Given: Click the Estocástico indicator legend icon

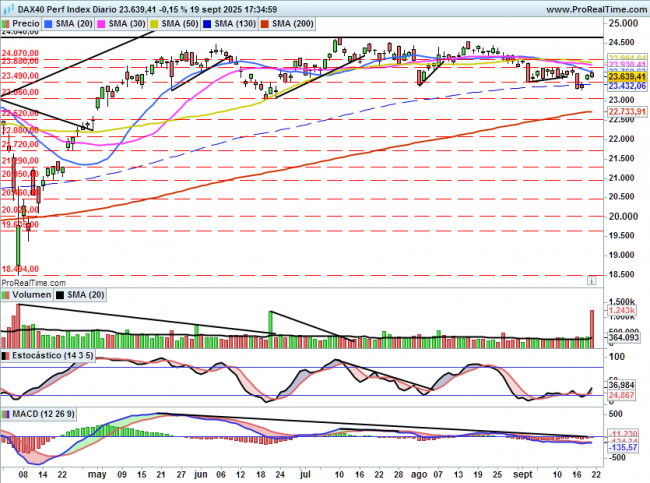Looking at the screenshot, I should click(x=7, y=355).
